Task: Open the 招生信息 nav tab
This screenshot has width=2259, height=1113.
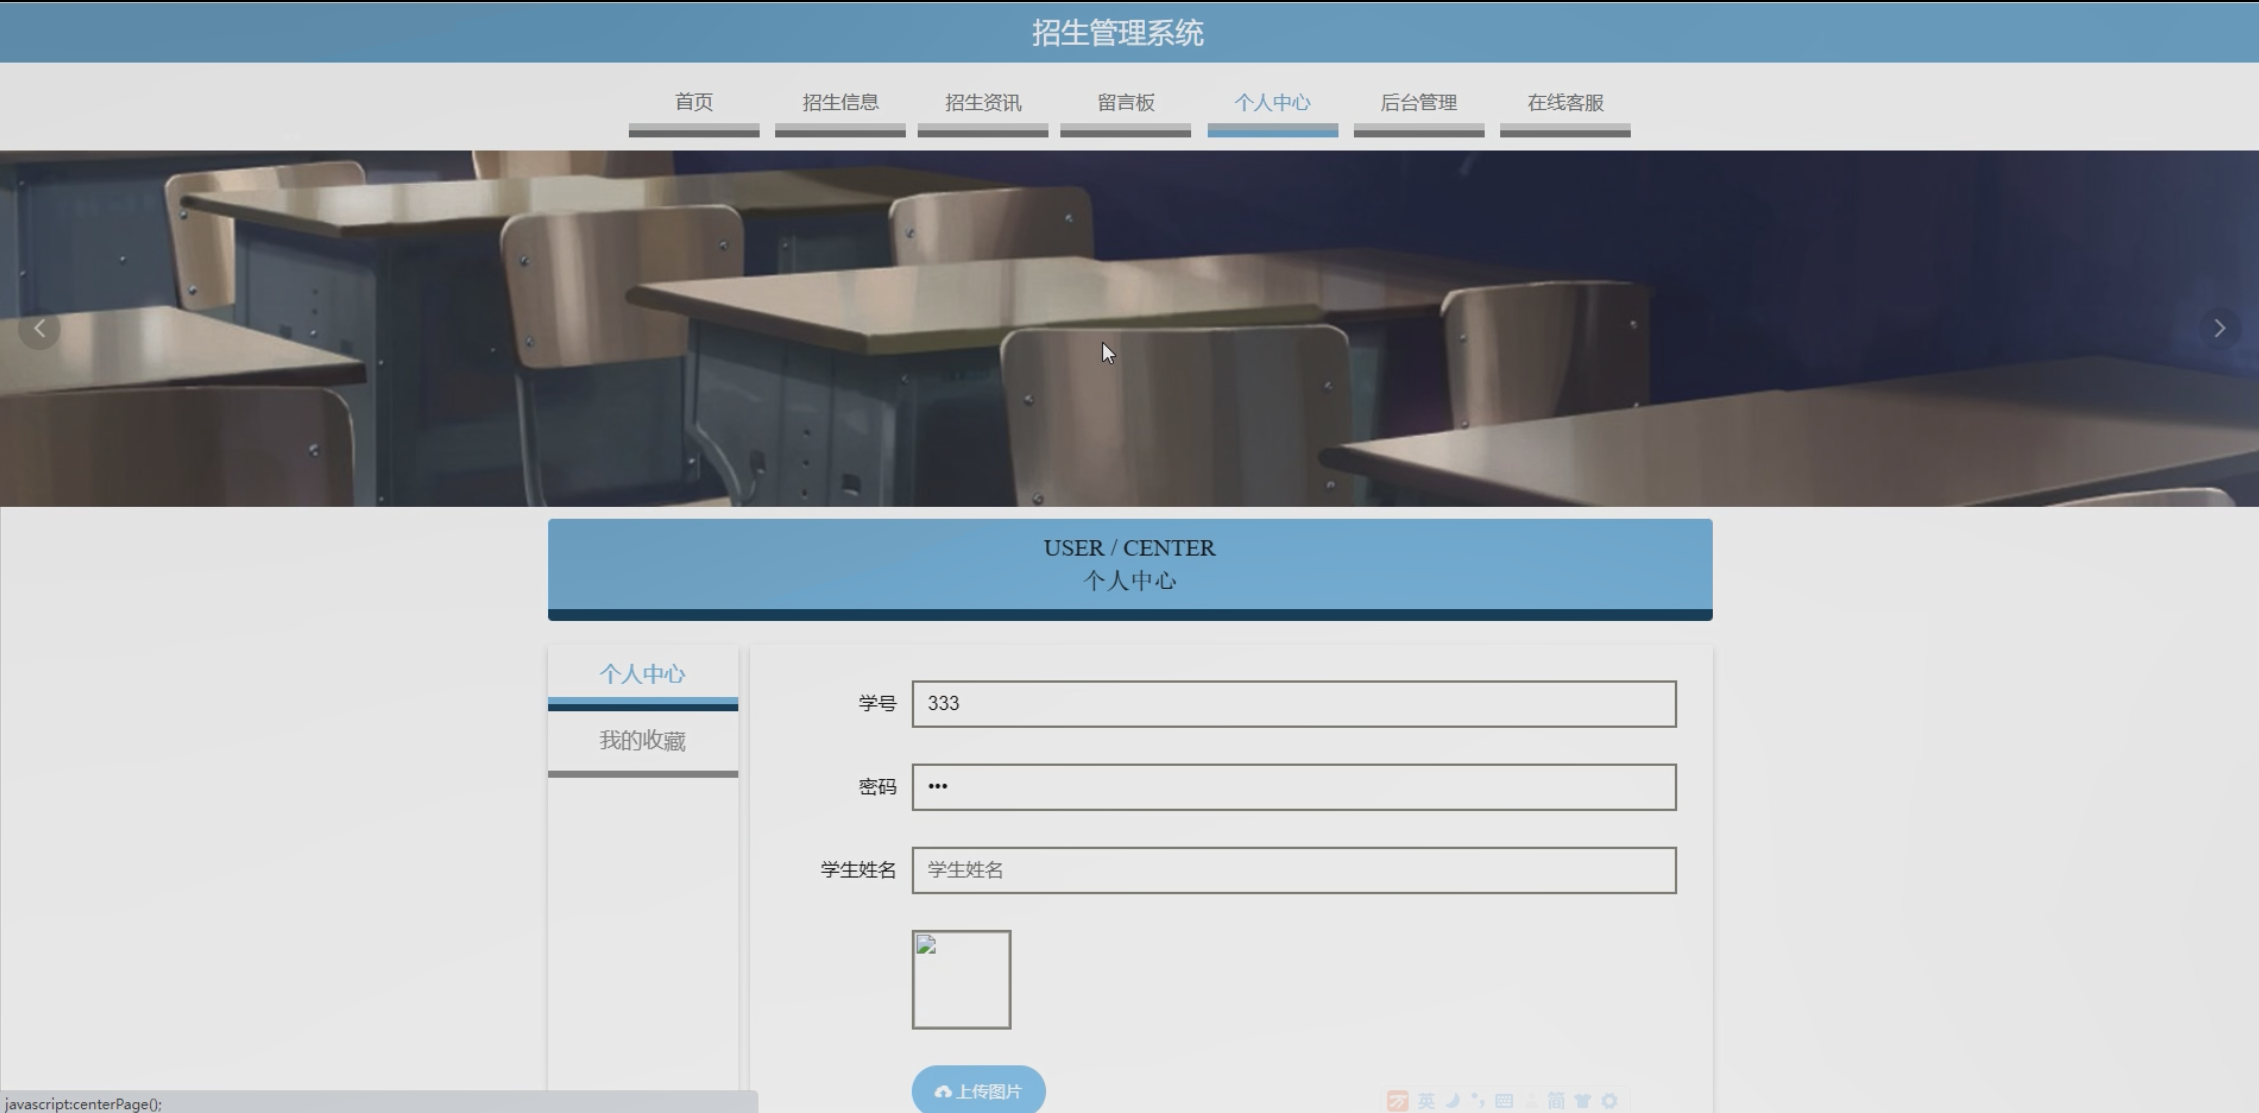Action: pos(840,103)
